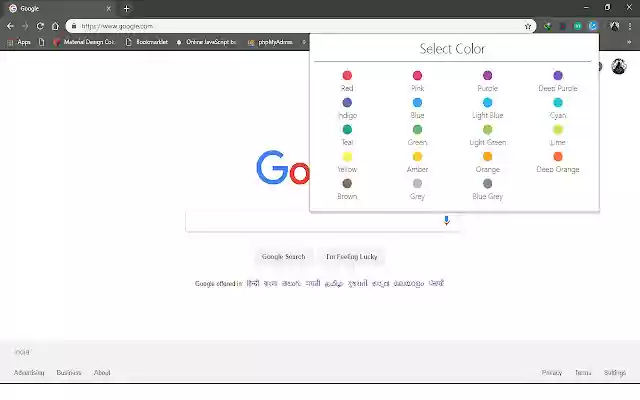Select the Deep Purple swatch
Screen dimensions: 640x400
coord(558,76)
